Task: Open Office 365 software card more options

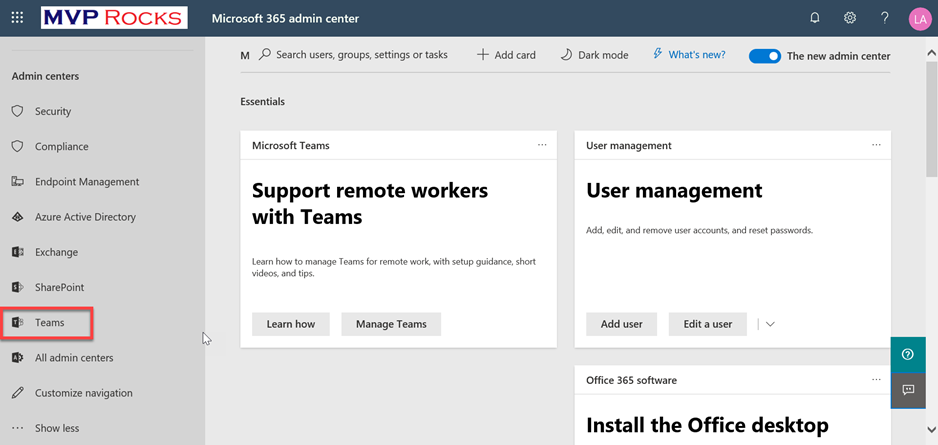Action: click(x=876, y=380)
